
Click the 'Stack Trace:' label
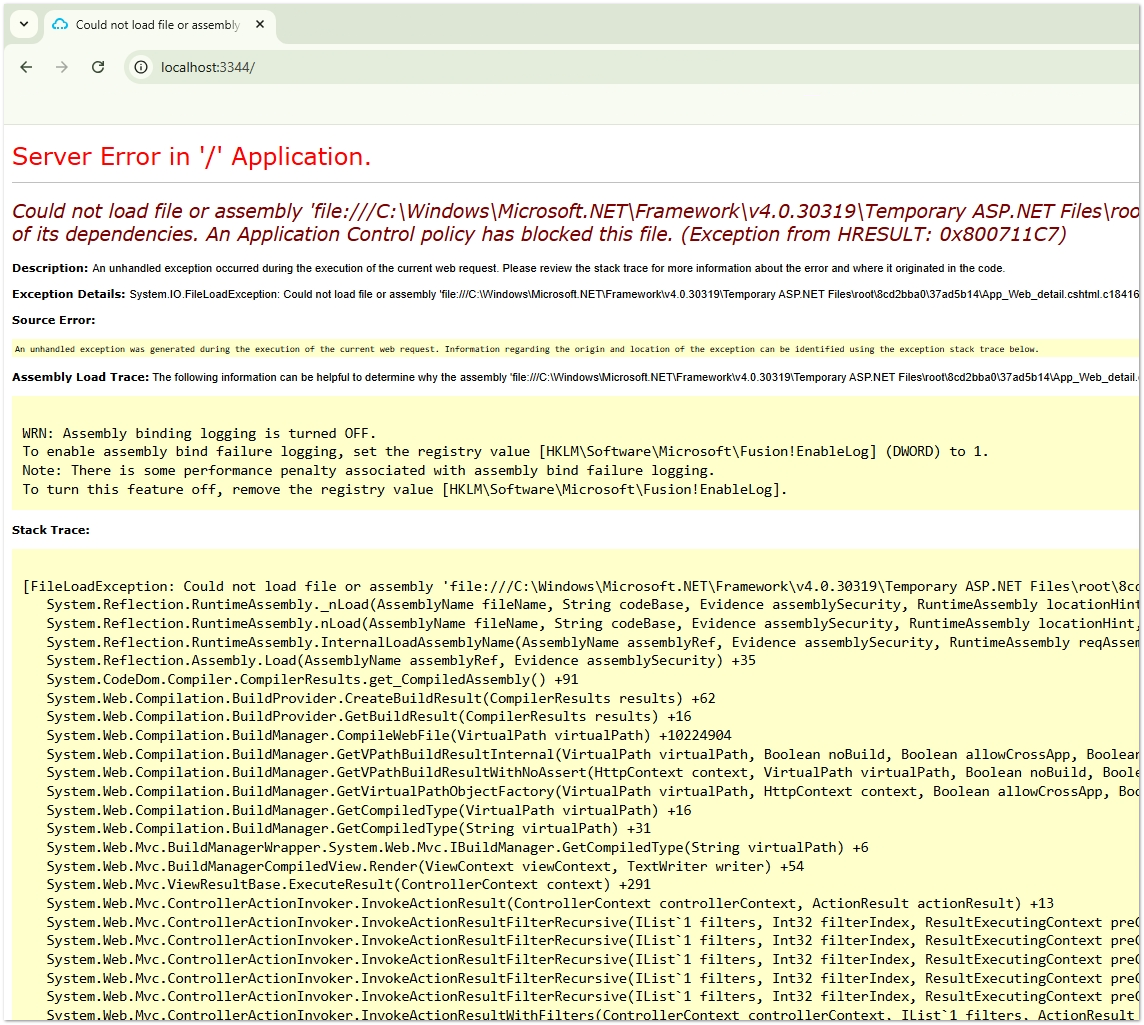51,530
